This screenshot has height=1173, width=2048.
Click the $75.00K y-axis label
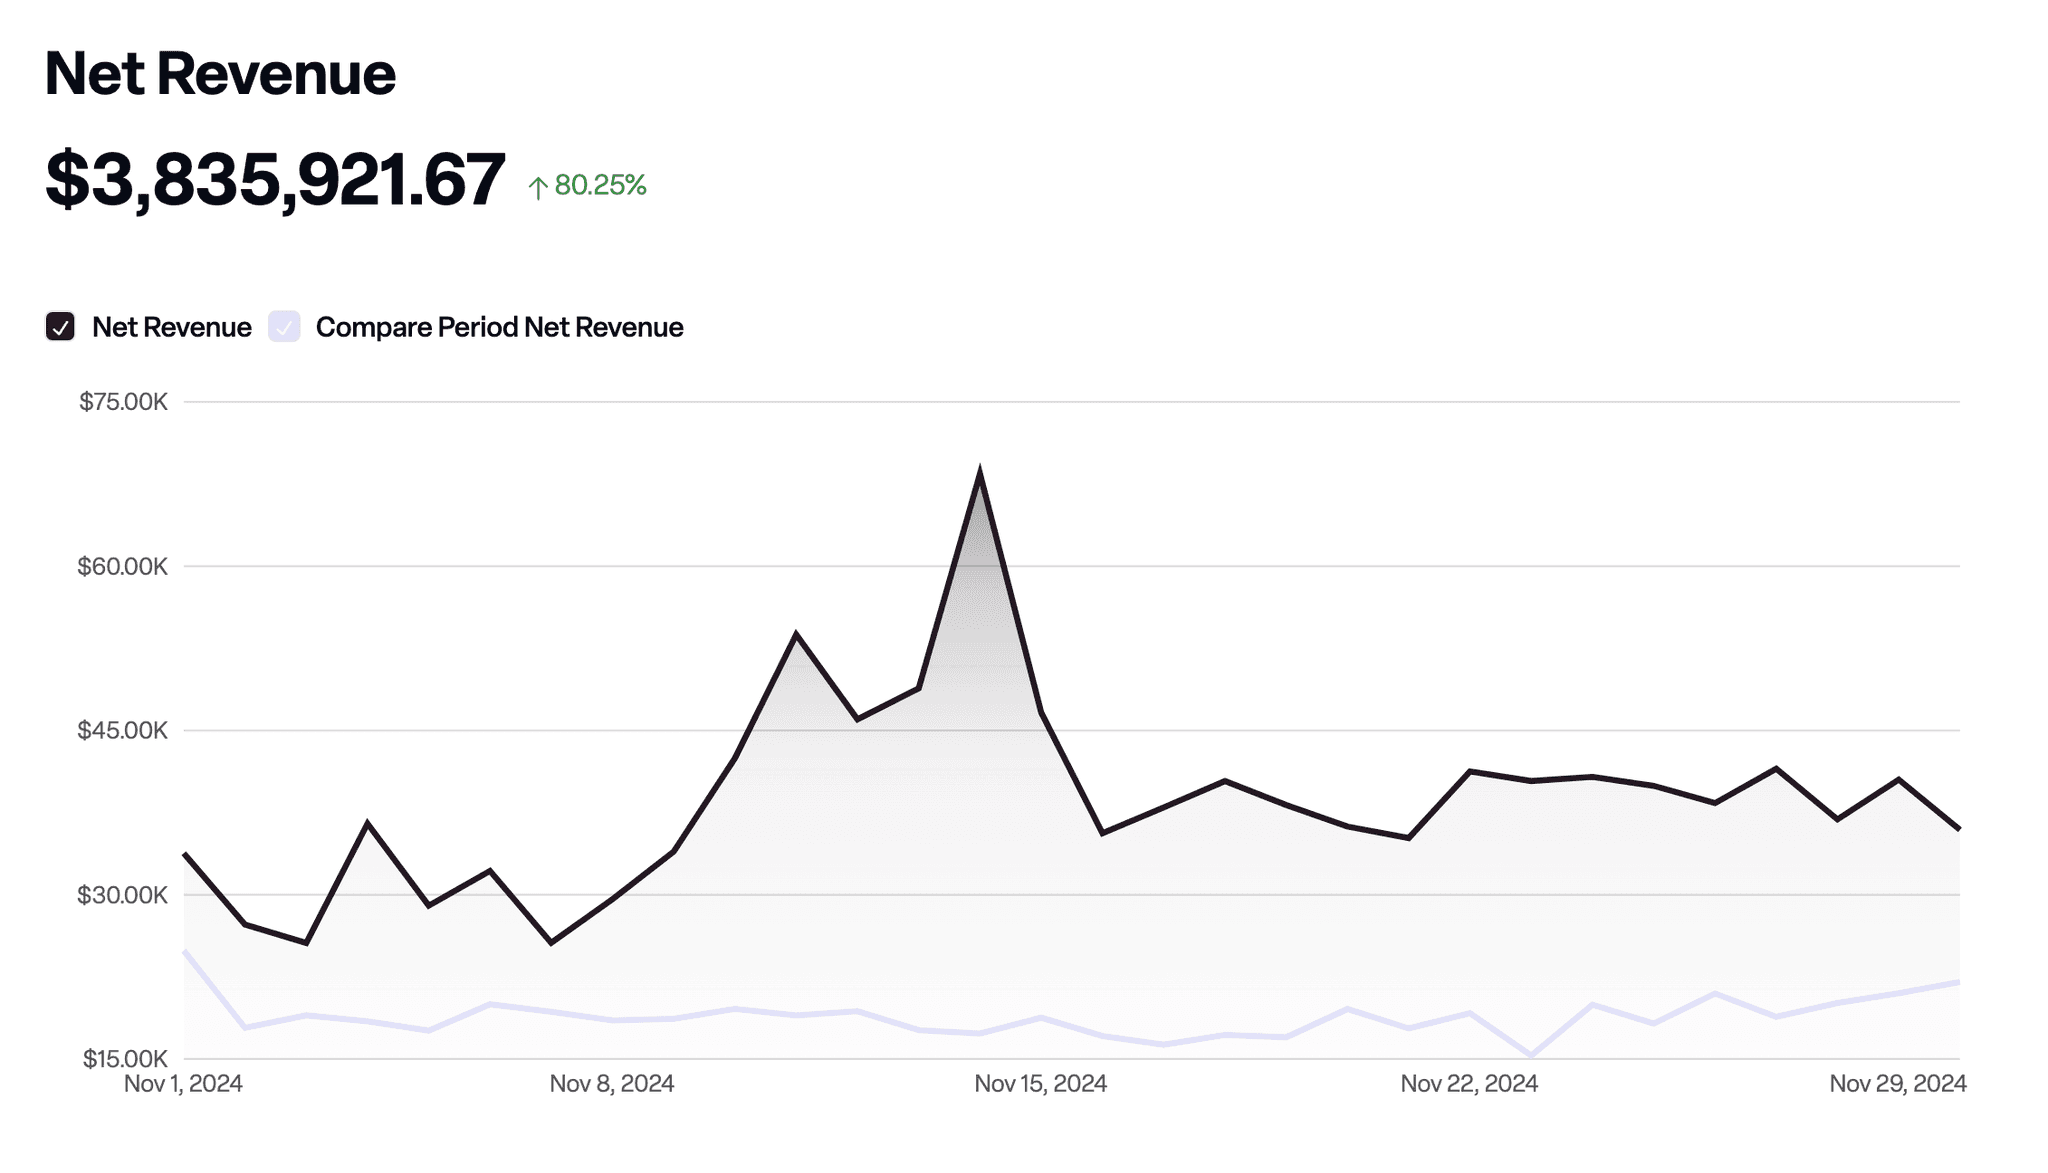(x=123, y=402)
